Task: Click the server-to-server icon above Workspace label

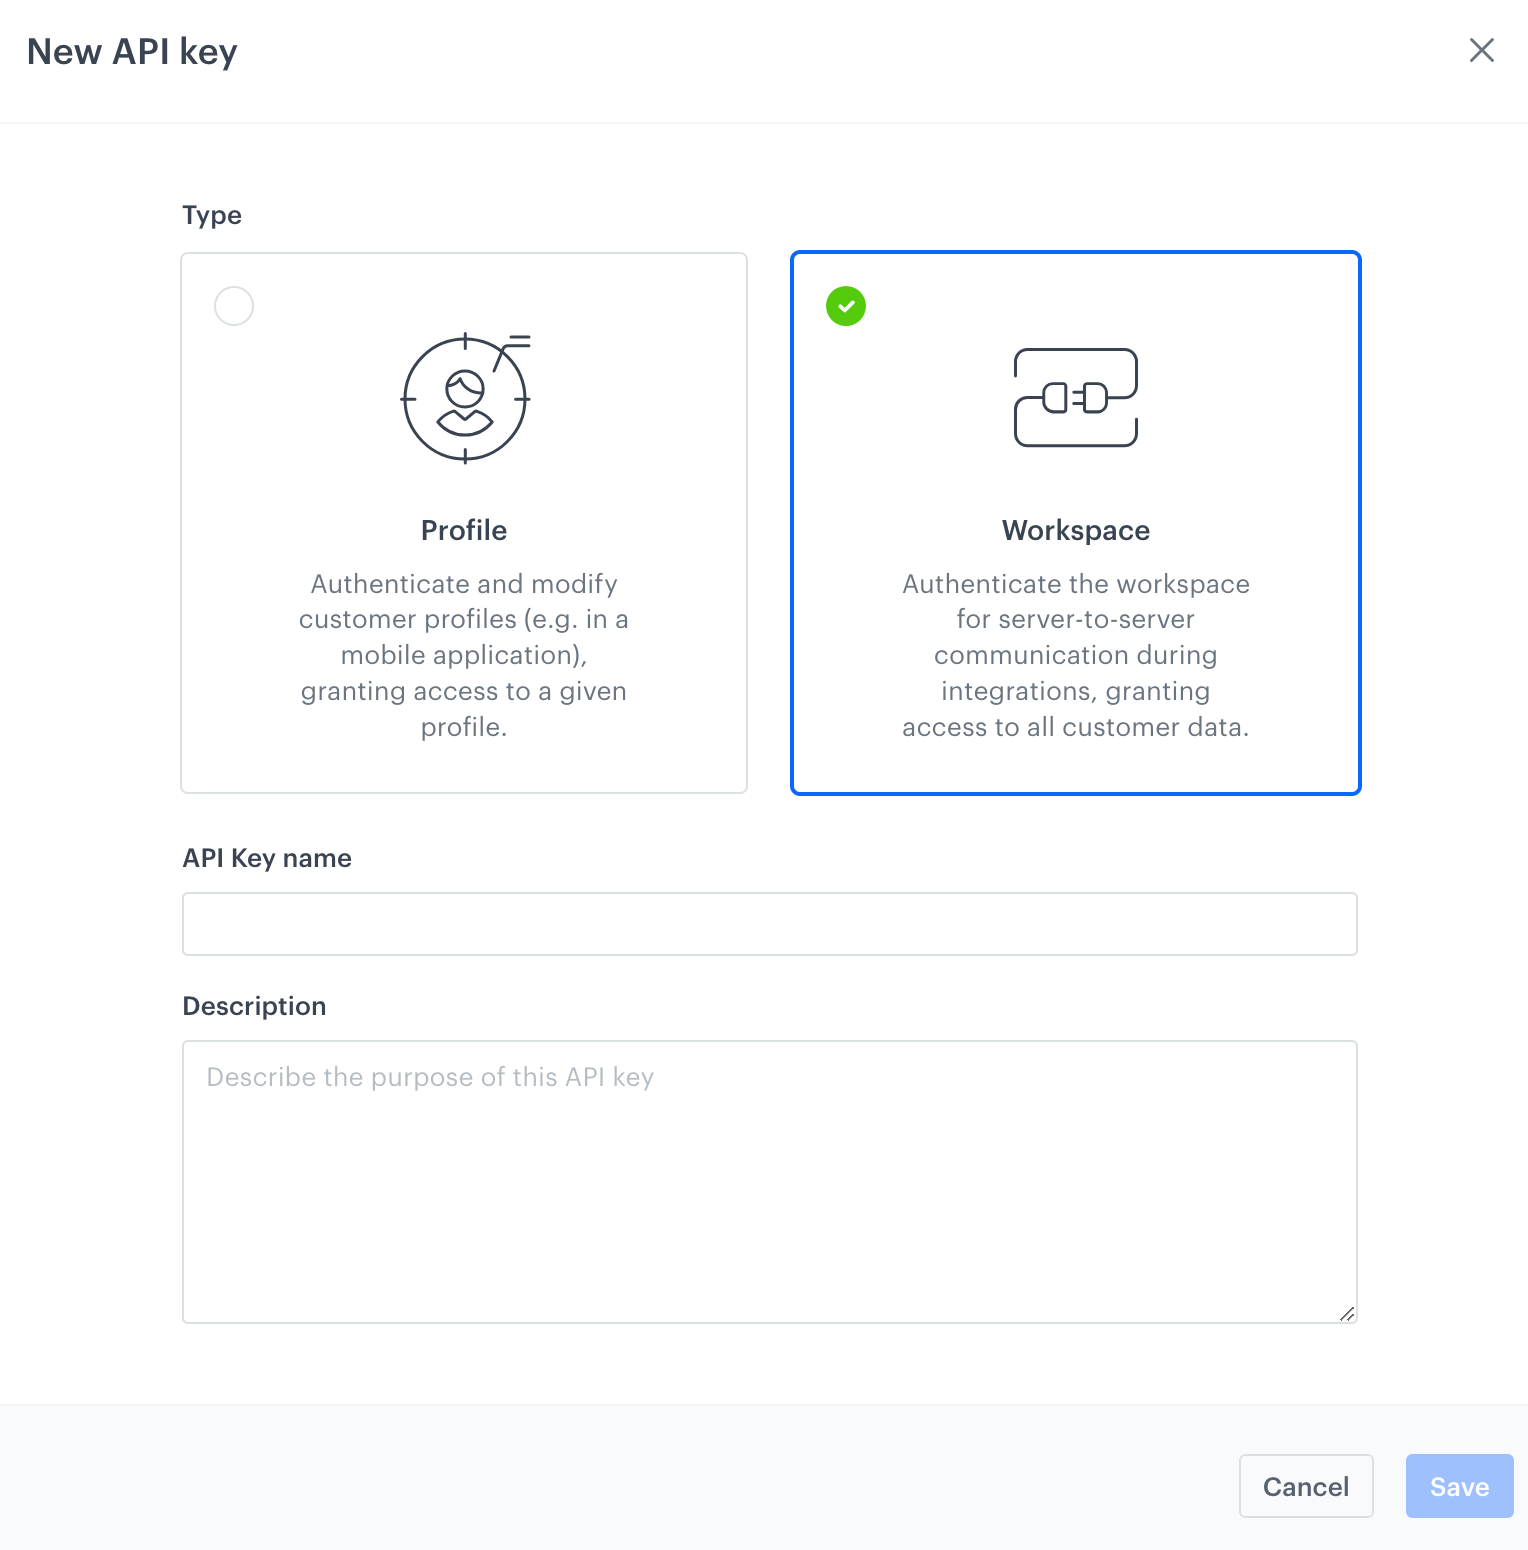Action: (1075, 397)
